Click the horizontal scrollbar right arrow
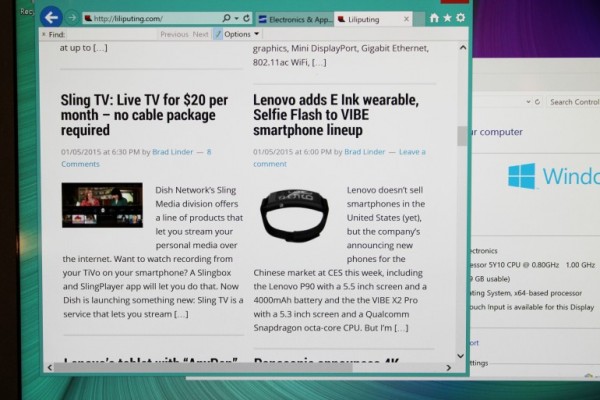The image size is (600, 400). tap(448, 368)
